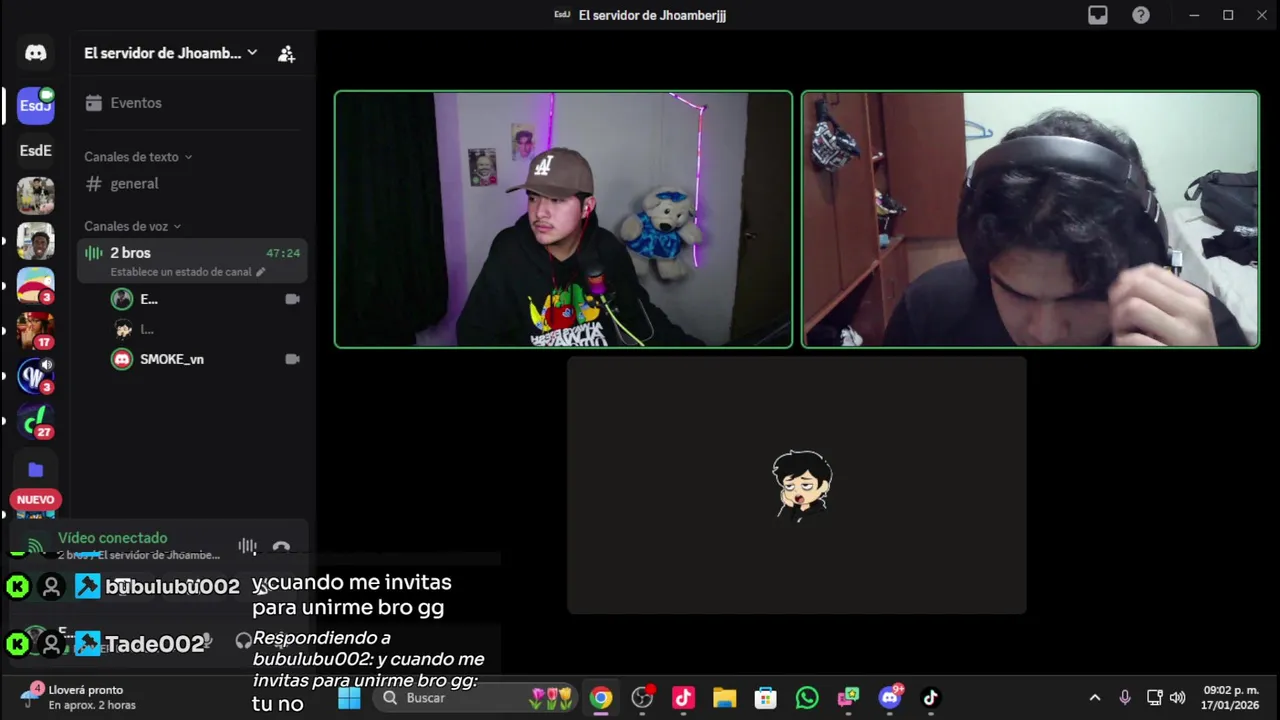This screenshot has width=1280, height=720.
Task: Disconnect call with hang-up icon
Action: click(x=281, y=547)
